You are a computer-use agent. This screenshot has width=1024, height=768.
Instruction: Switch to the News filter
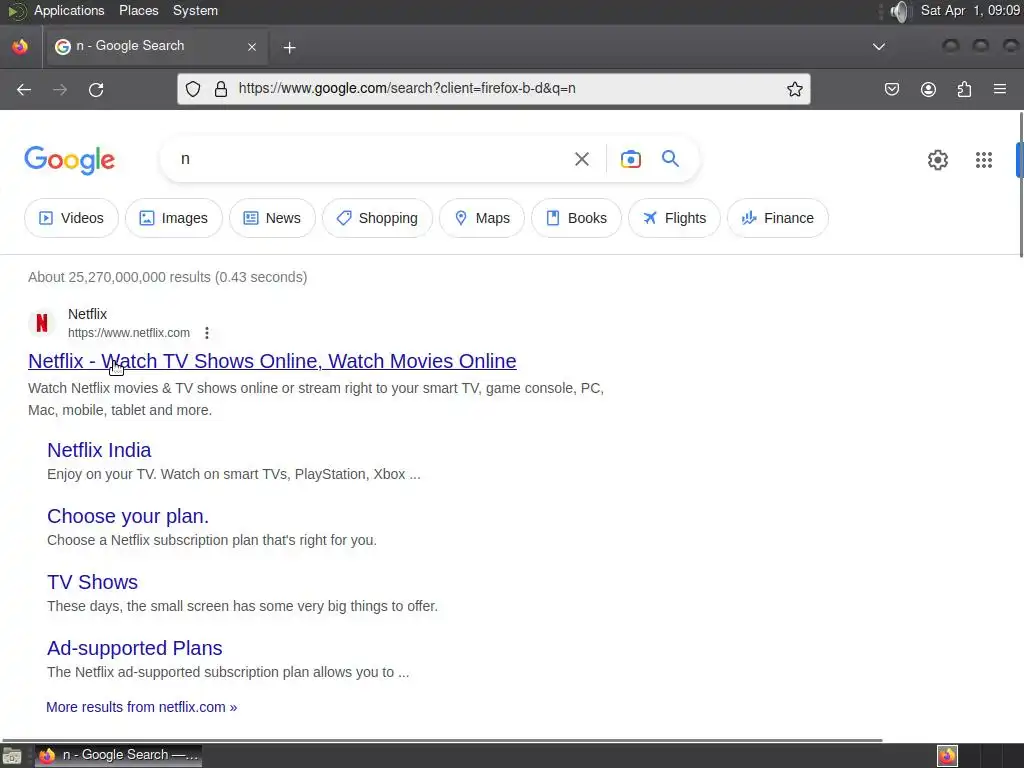272,218
